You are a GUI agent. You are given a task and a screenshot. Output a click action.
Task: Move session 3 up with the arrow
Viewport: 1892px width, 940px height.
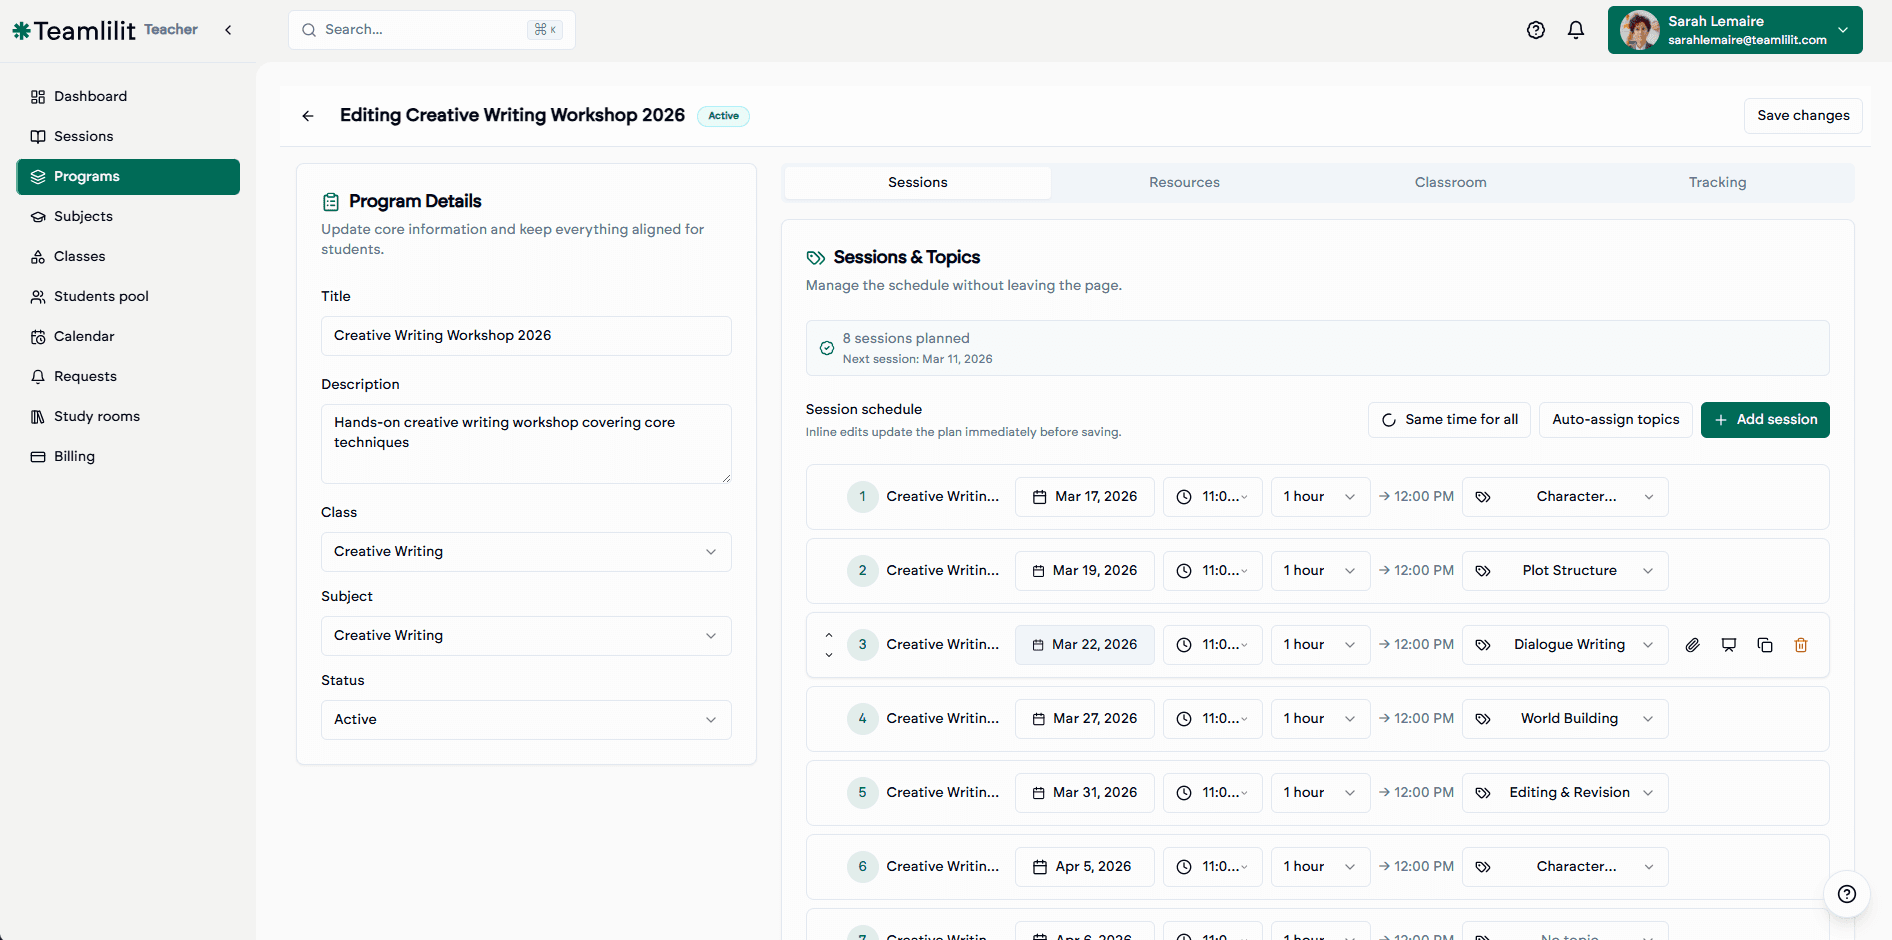coord(829,633)
